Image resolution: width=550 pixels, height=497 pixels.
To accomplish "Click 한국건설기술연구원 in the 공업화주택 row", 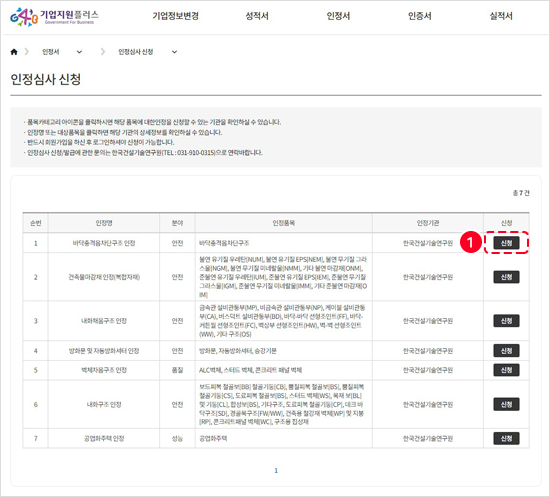I will (428, 438).
